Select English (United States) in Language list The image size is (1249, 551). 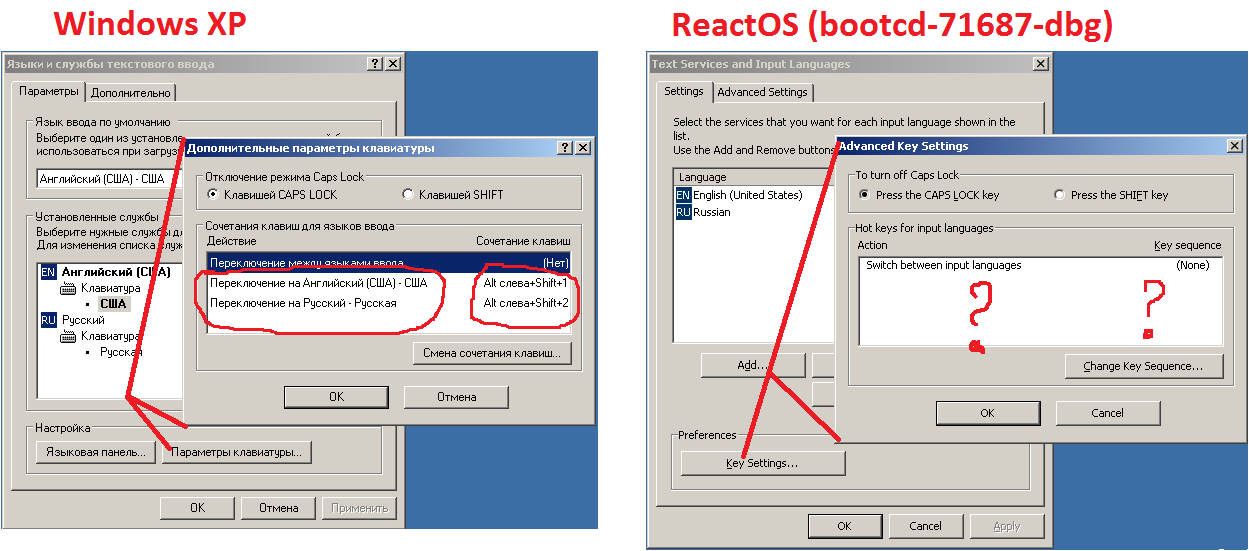tap(748, 195)
